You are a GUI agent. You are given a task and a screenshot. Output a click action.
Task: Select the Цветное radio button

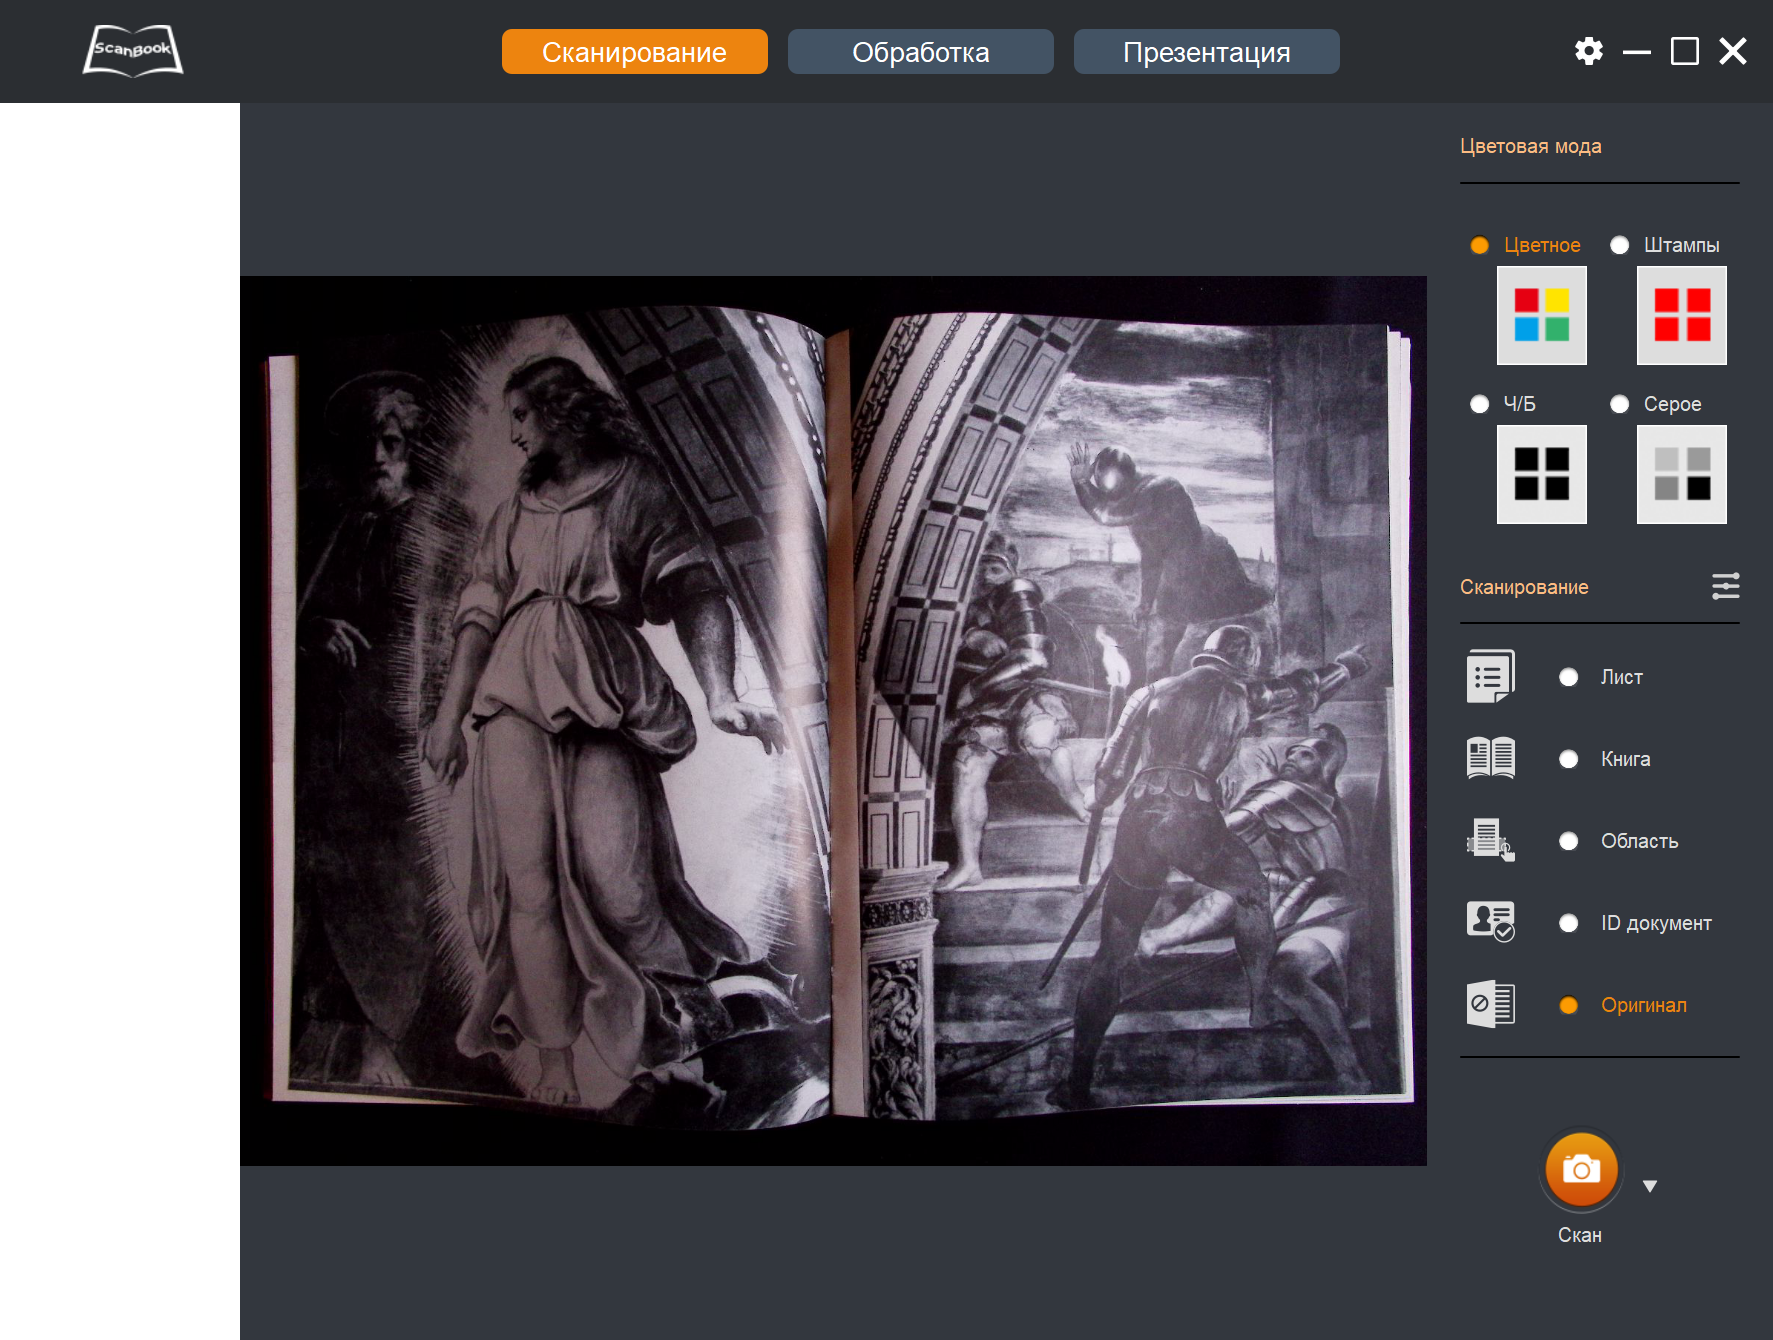(1480, 245)
